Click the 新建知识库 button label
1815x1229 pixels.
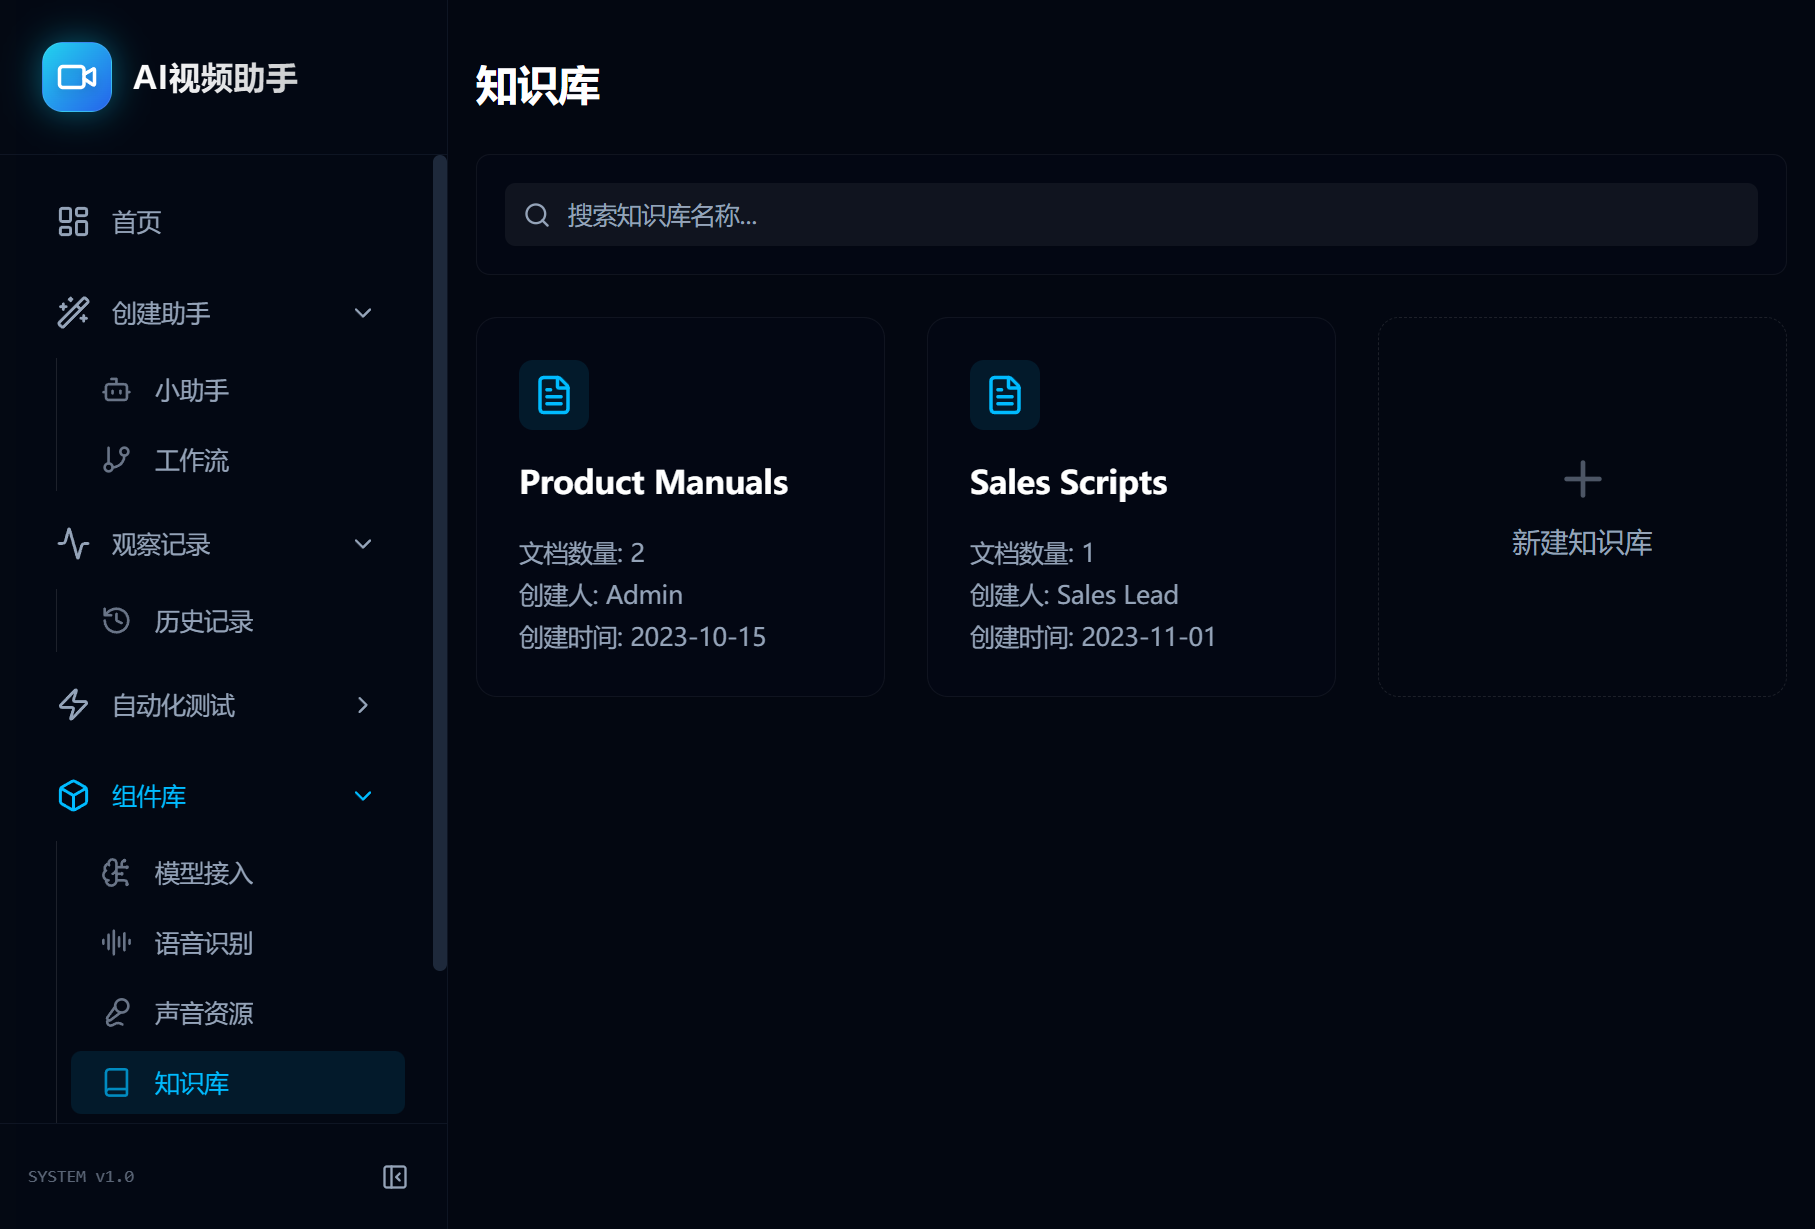point(1582,543)
